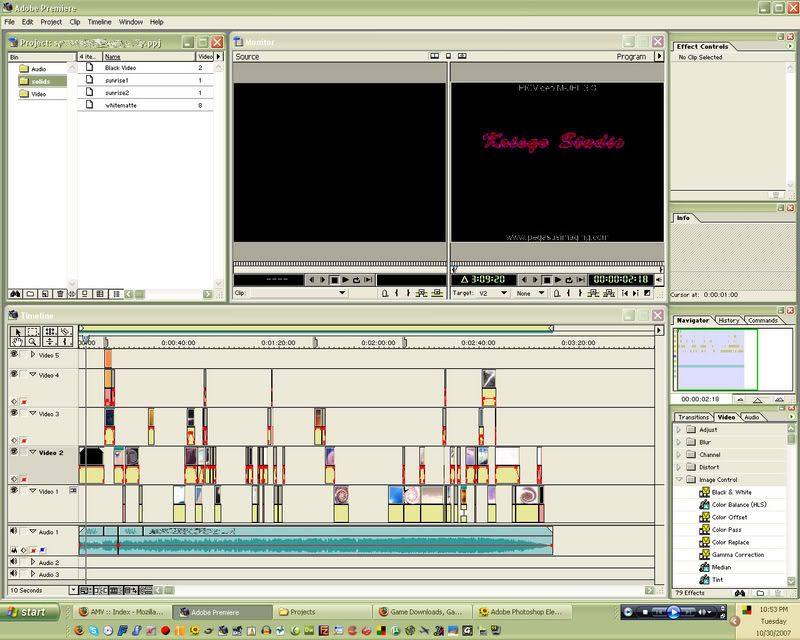Screen dimensions: 800x640
Task: Select the Color Balance (HLS) effect
Action: (x=738, y=504)
